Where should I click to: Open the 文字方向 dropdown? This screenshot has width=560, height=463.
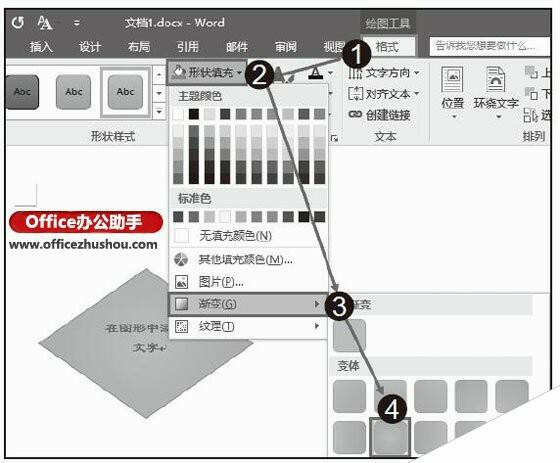coord(384,73)
